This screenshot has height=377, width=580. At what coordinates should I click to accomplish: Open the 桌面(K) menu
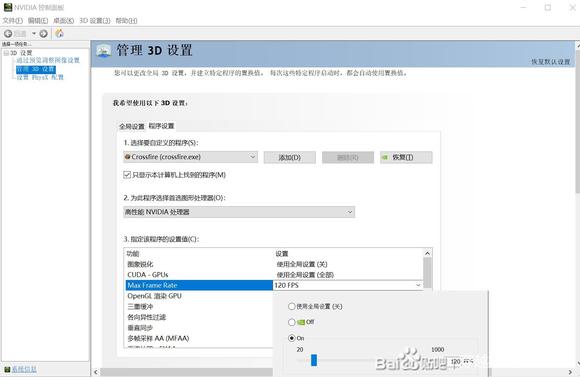pyautogui.click(x=64, y=21)
